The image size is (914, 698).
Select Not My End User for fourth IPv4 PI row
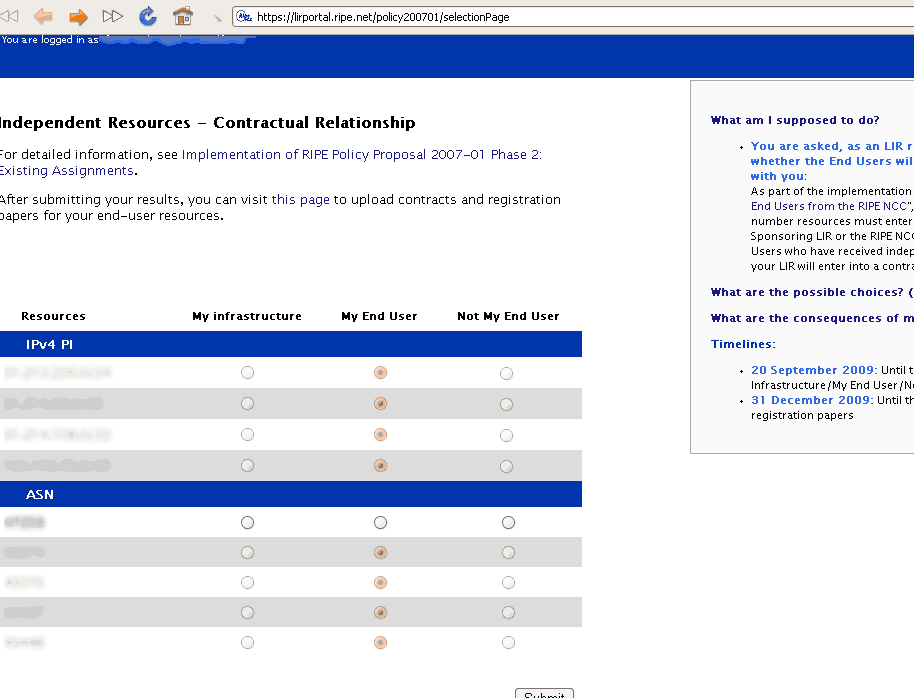(x=507, y=466)
